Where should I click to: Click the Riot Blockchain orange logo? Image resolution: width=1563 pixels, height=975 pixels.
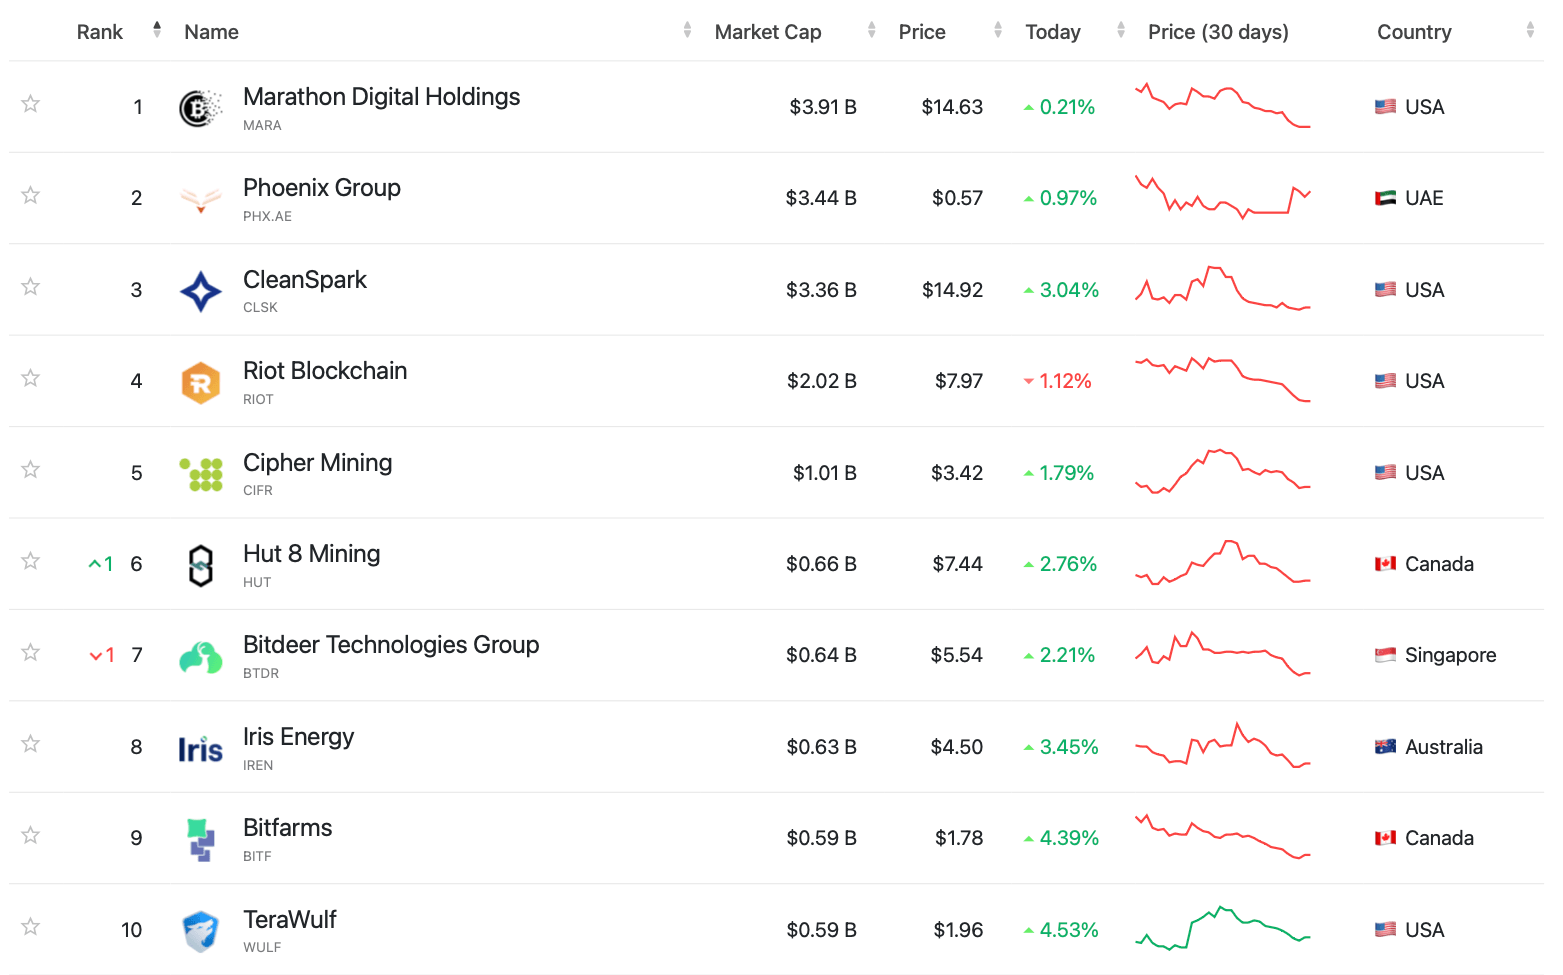pos(200,382)
